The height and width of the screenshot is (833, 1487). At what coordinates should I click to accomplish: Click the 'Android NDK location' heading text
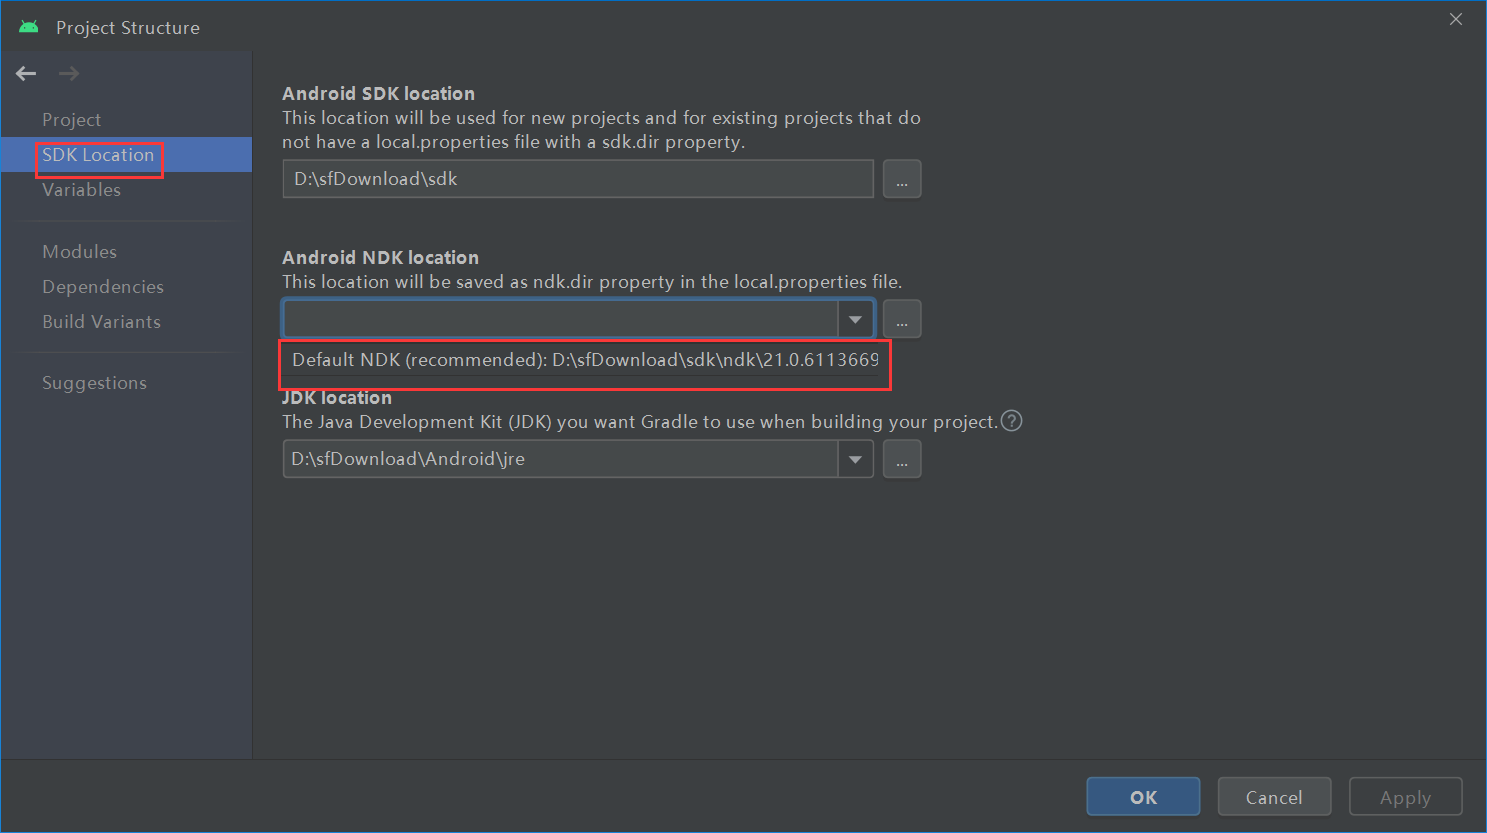tap(380, 257)
